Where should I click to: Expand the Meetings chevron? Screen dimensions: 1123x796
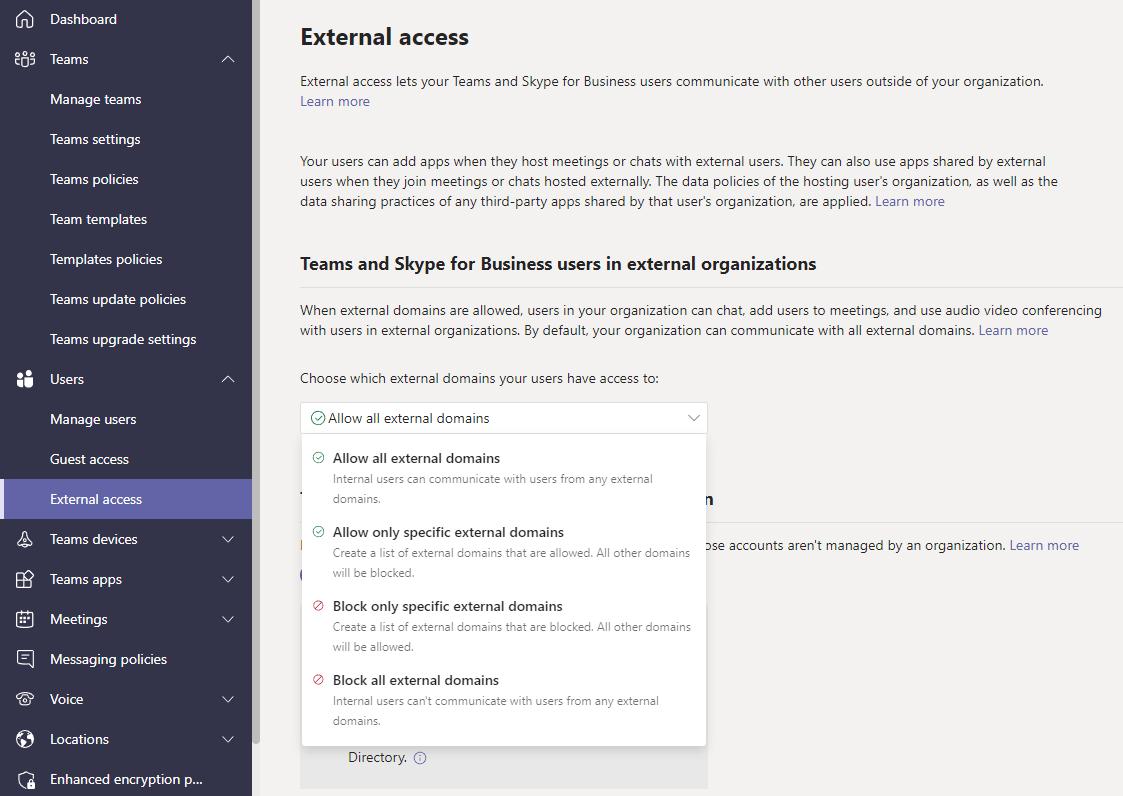pos(228,619)
